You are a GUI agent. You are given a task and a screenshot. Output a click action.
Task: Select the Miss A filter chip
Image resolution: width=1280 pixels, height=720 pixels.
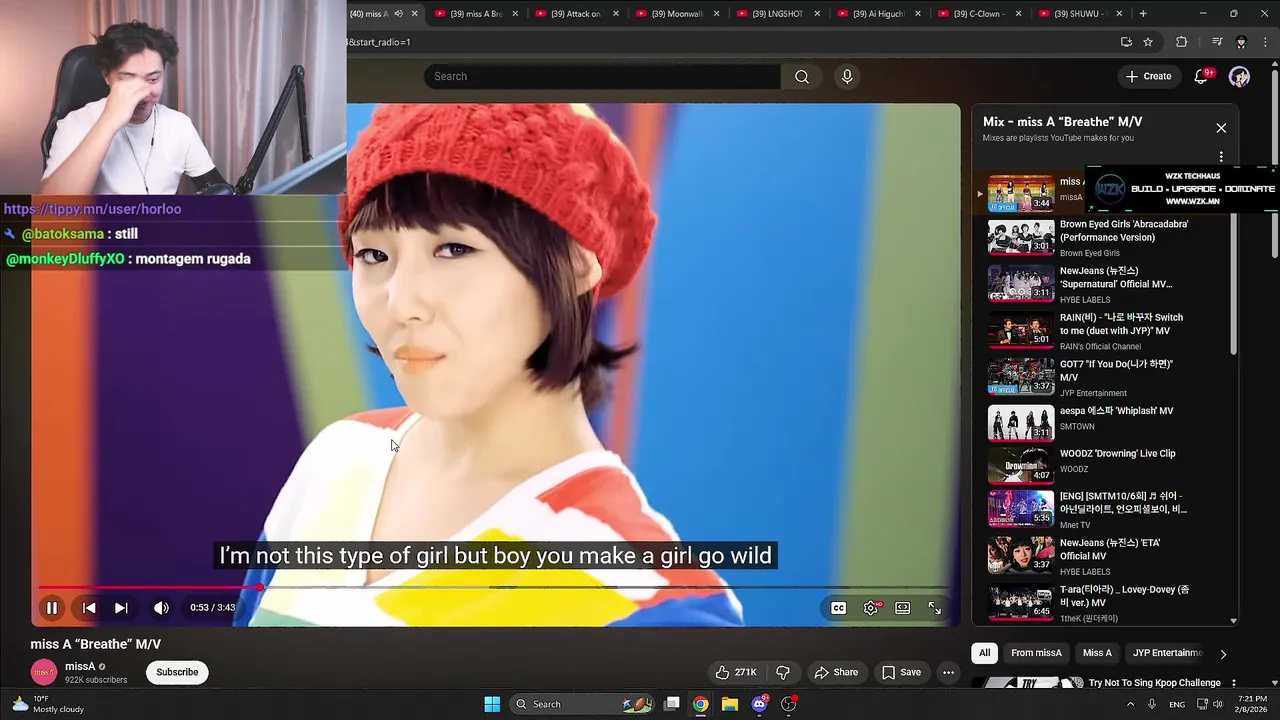tap(1097, 653)
